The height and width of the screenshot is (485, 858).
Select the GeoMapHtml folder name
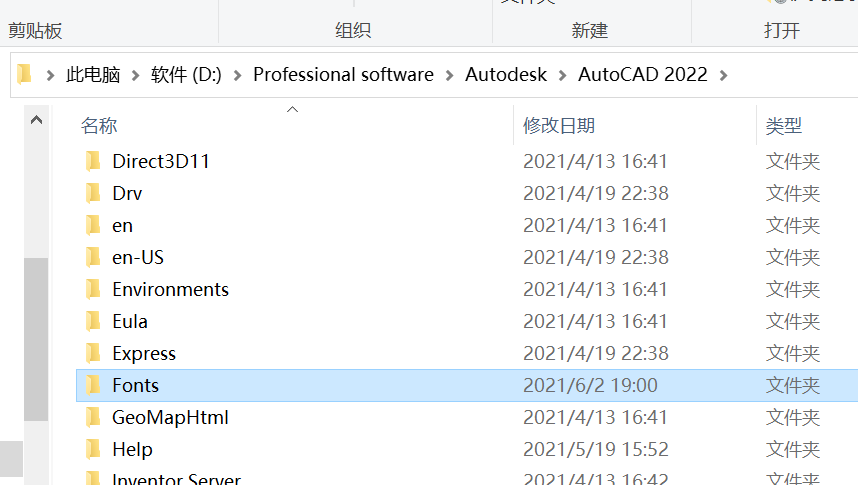tap(170, 418)
